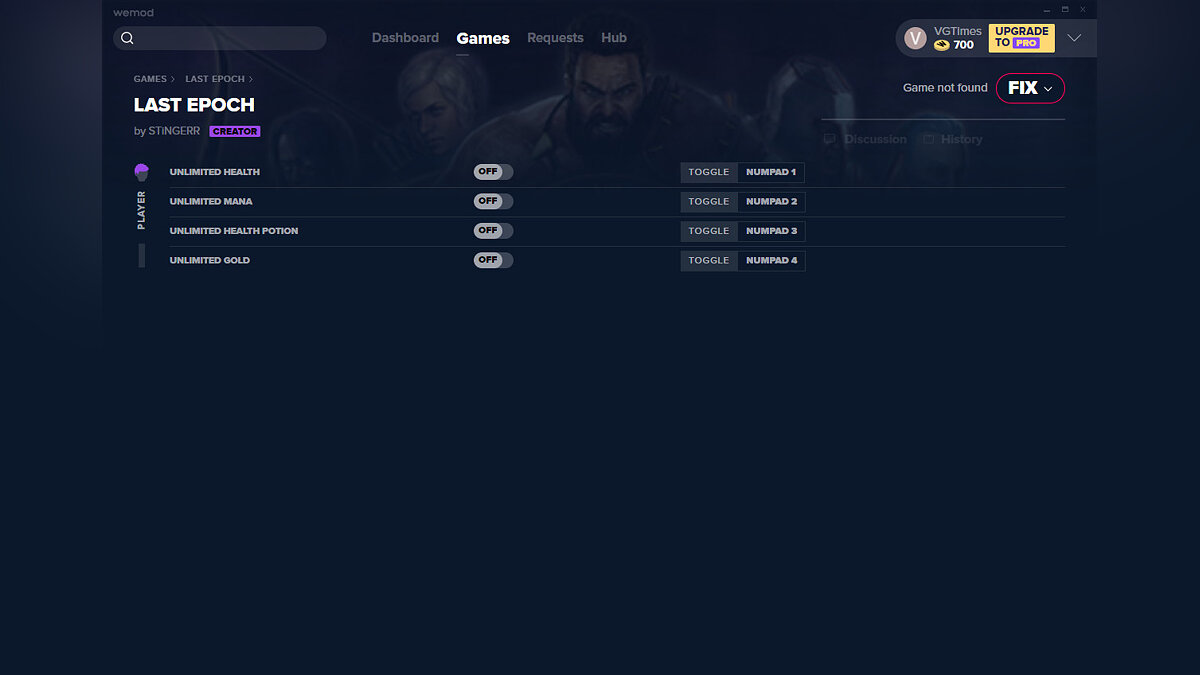Toggle Unlimited Gold cheat on
Image resolution: width=1200 pixels, height=675 pixels.
tap(493, 260)
